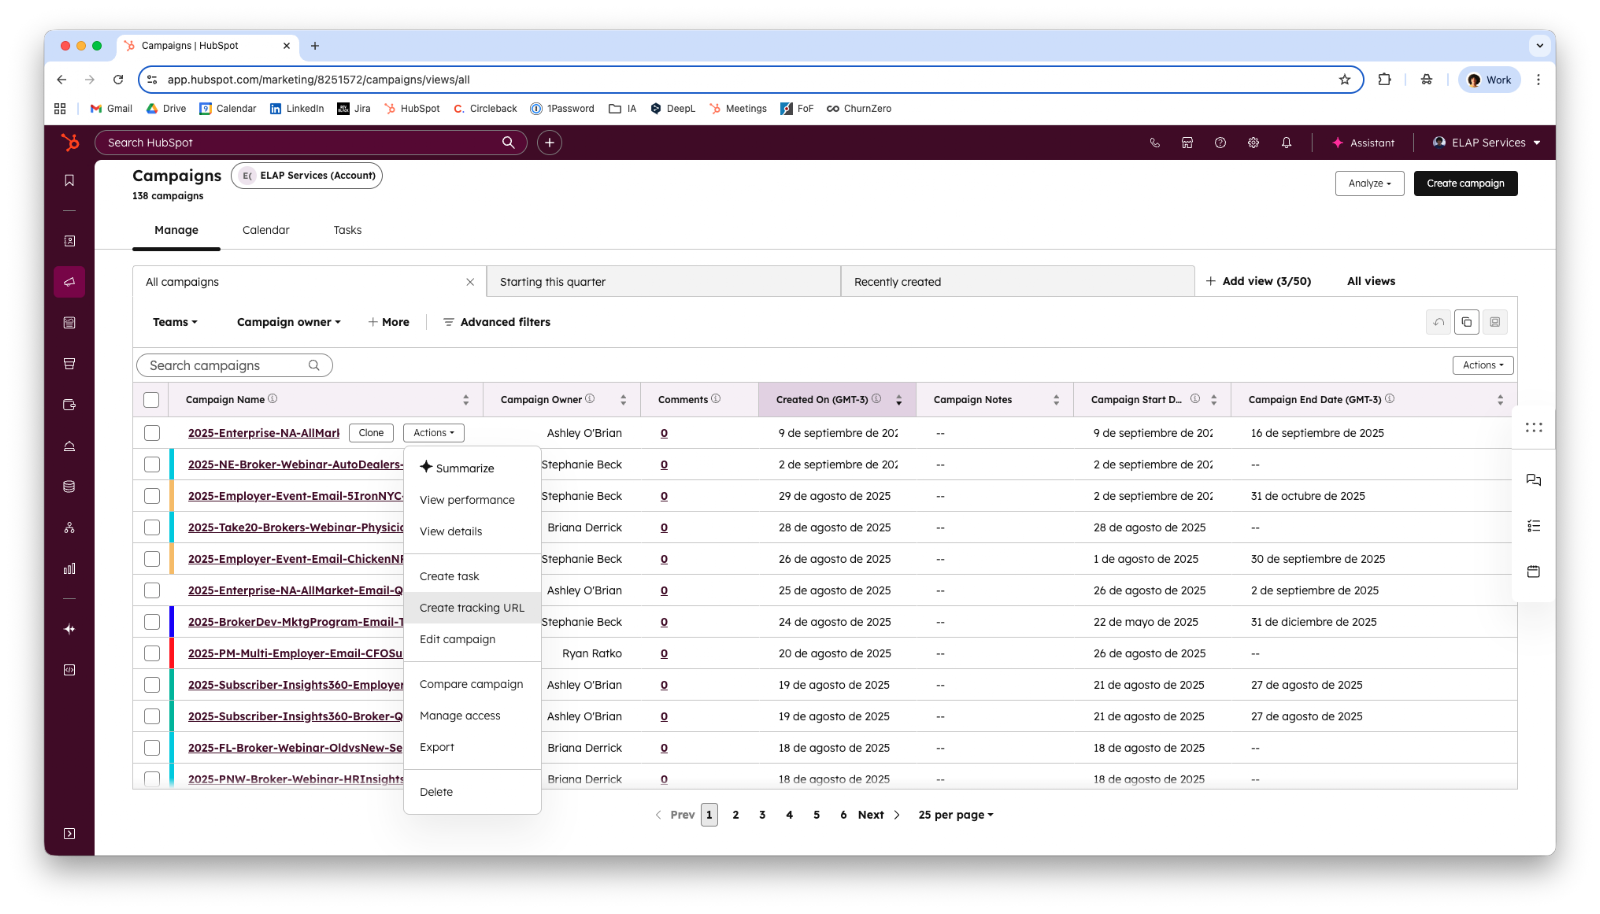Image resolution: width=1600 pixels, height=914 pixels.
Task: Click the undo view changes icon
Action: tap(1439, 322)
